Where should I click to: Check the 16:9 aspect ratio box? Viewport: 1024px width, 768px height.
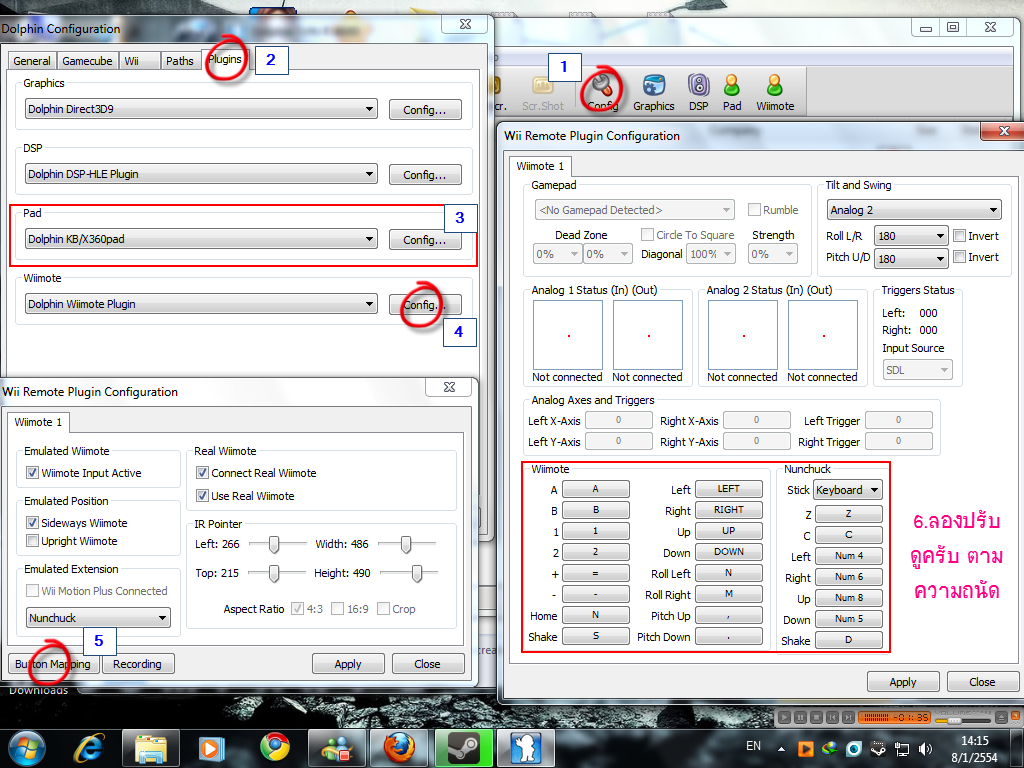coord(338,609)
